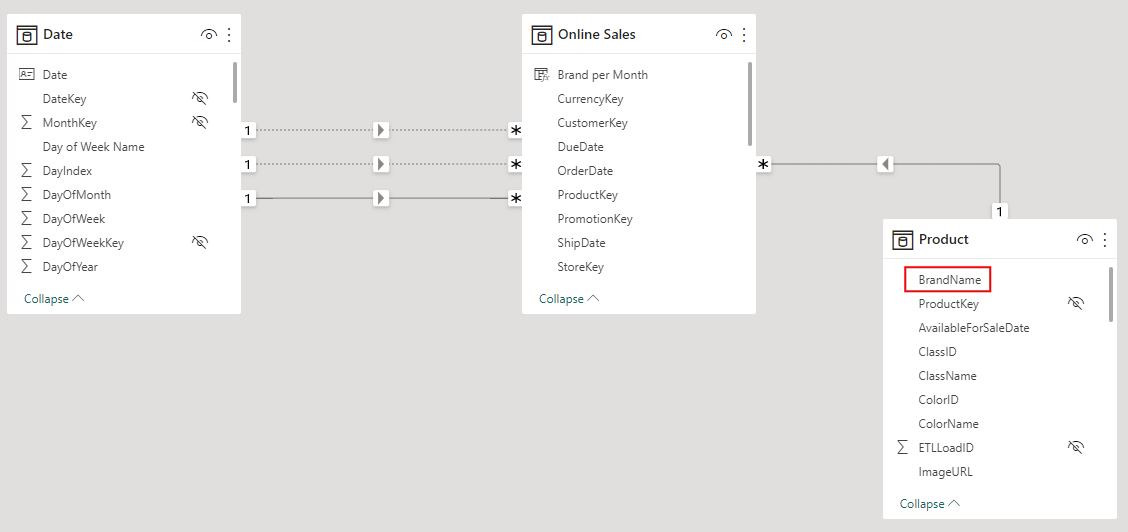1128x532 pixels.
Task: Open more options for Online Sales table
Action: pyautogui.click(x=745, y=35)
